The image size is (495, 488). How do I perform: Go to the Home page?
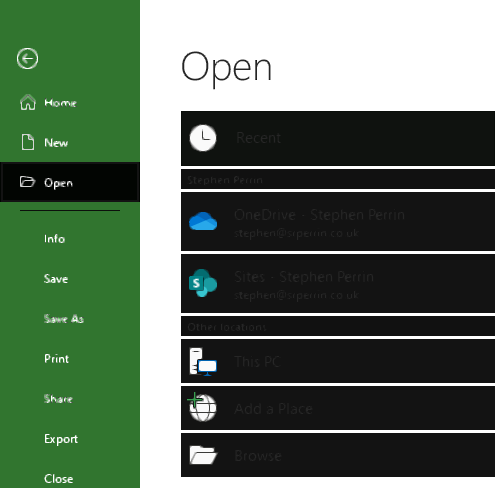tap(70, 102)
